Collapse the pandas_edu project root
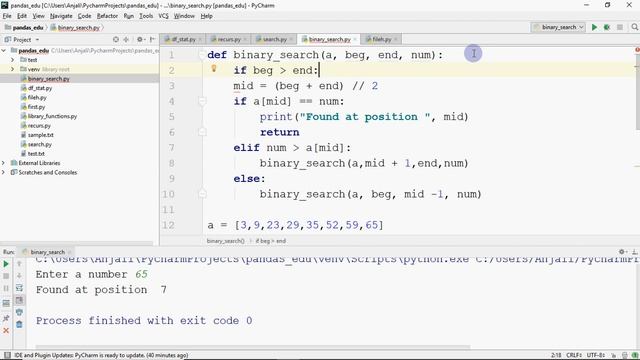This screenshot has height=360, width=640. [x=4, y=51]
